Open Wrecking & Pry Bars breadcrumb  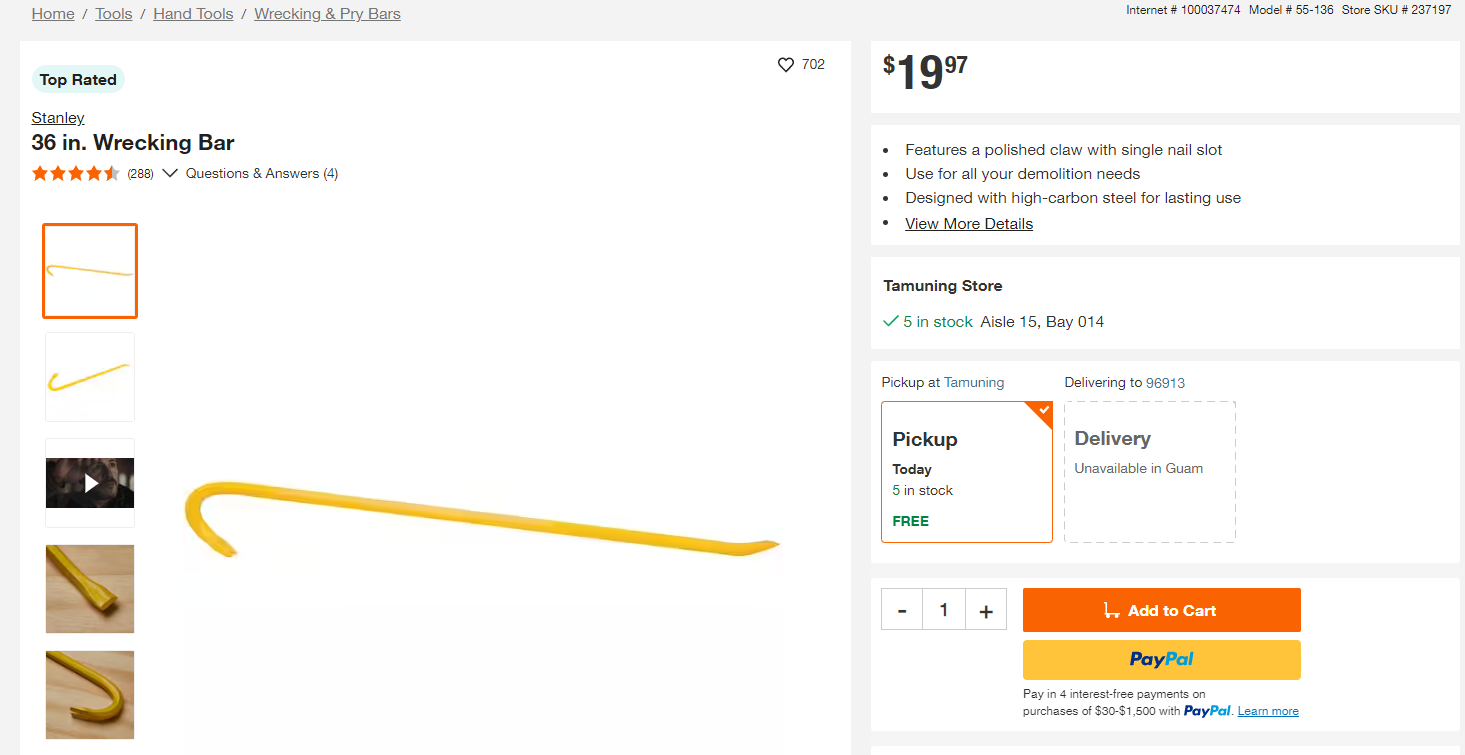tap(328, 14)
